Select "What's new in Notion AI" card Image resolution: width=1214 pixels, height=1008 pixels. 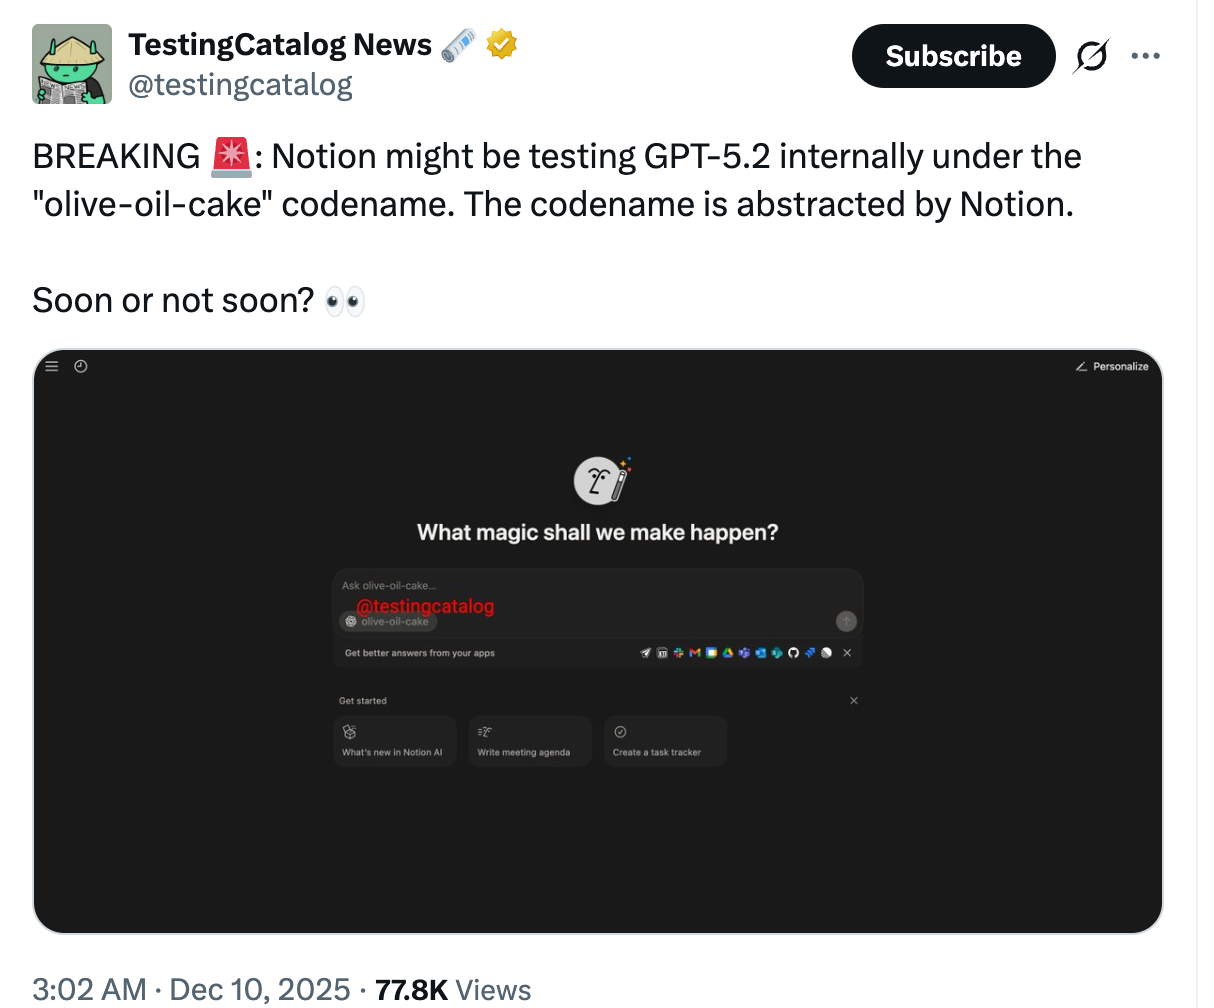coord(394,741)
